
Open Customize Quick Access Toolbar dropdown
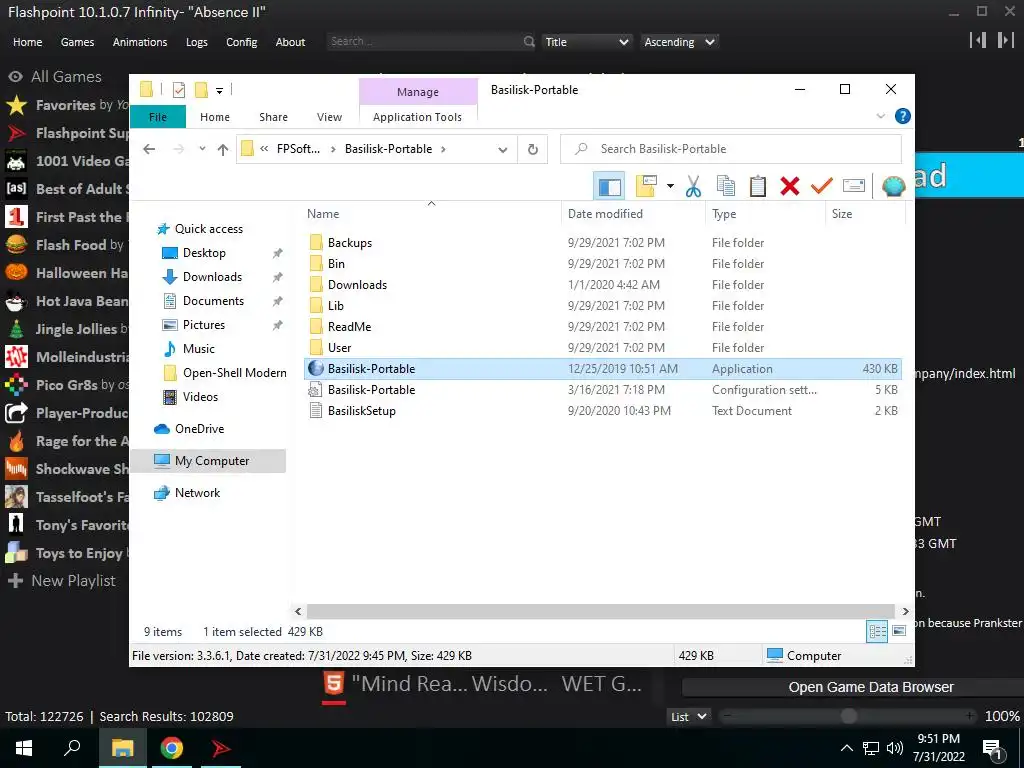(219, 91)
